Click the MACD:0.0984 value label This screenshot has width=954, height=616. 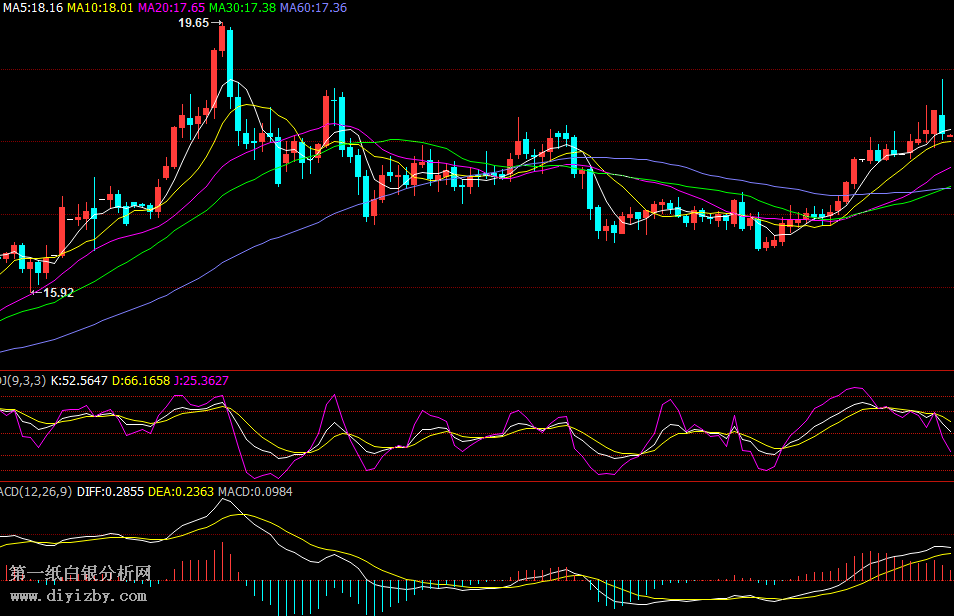249,492
